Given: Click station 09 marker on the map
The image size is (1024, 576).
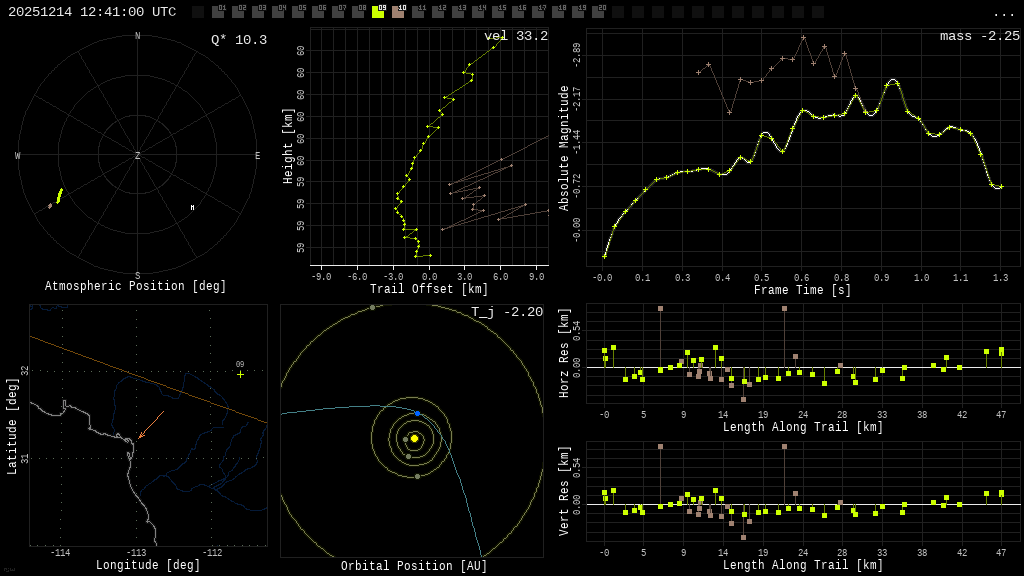Looking at the screenshot, I should pyautogui.click(x=240, y=374).
